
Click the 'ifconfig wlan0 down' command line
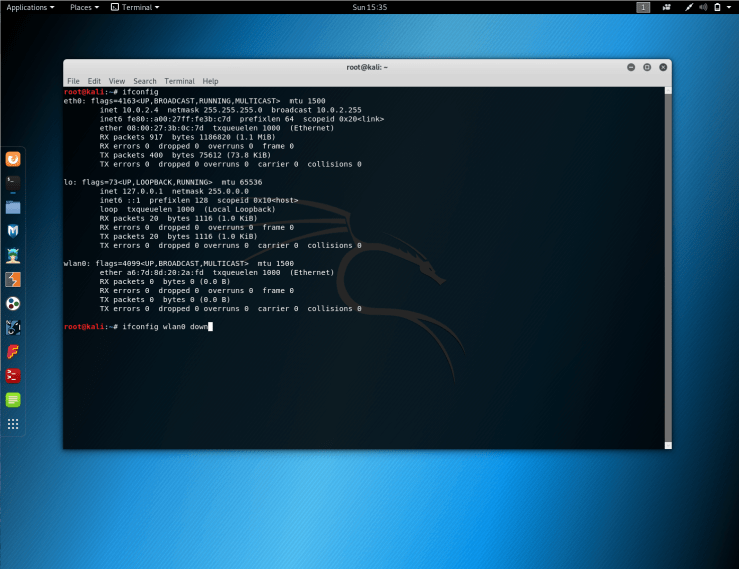164,327
